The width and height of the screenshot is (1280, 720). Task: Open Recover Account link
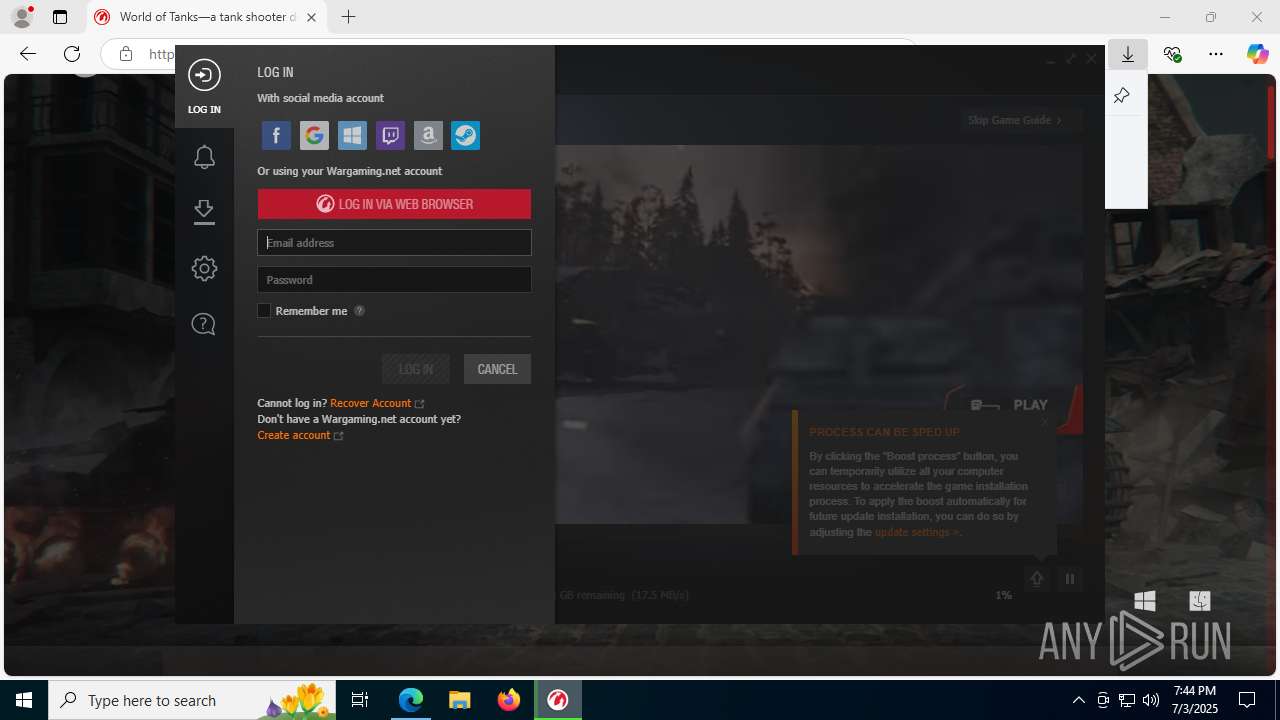point(371,403)
